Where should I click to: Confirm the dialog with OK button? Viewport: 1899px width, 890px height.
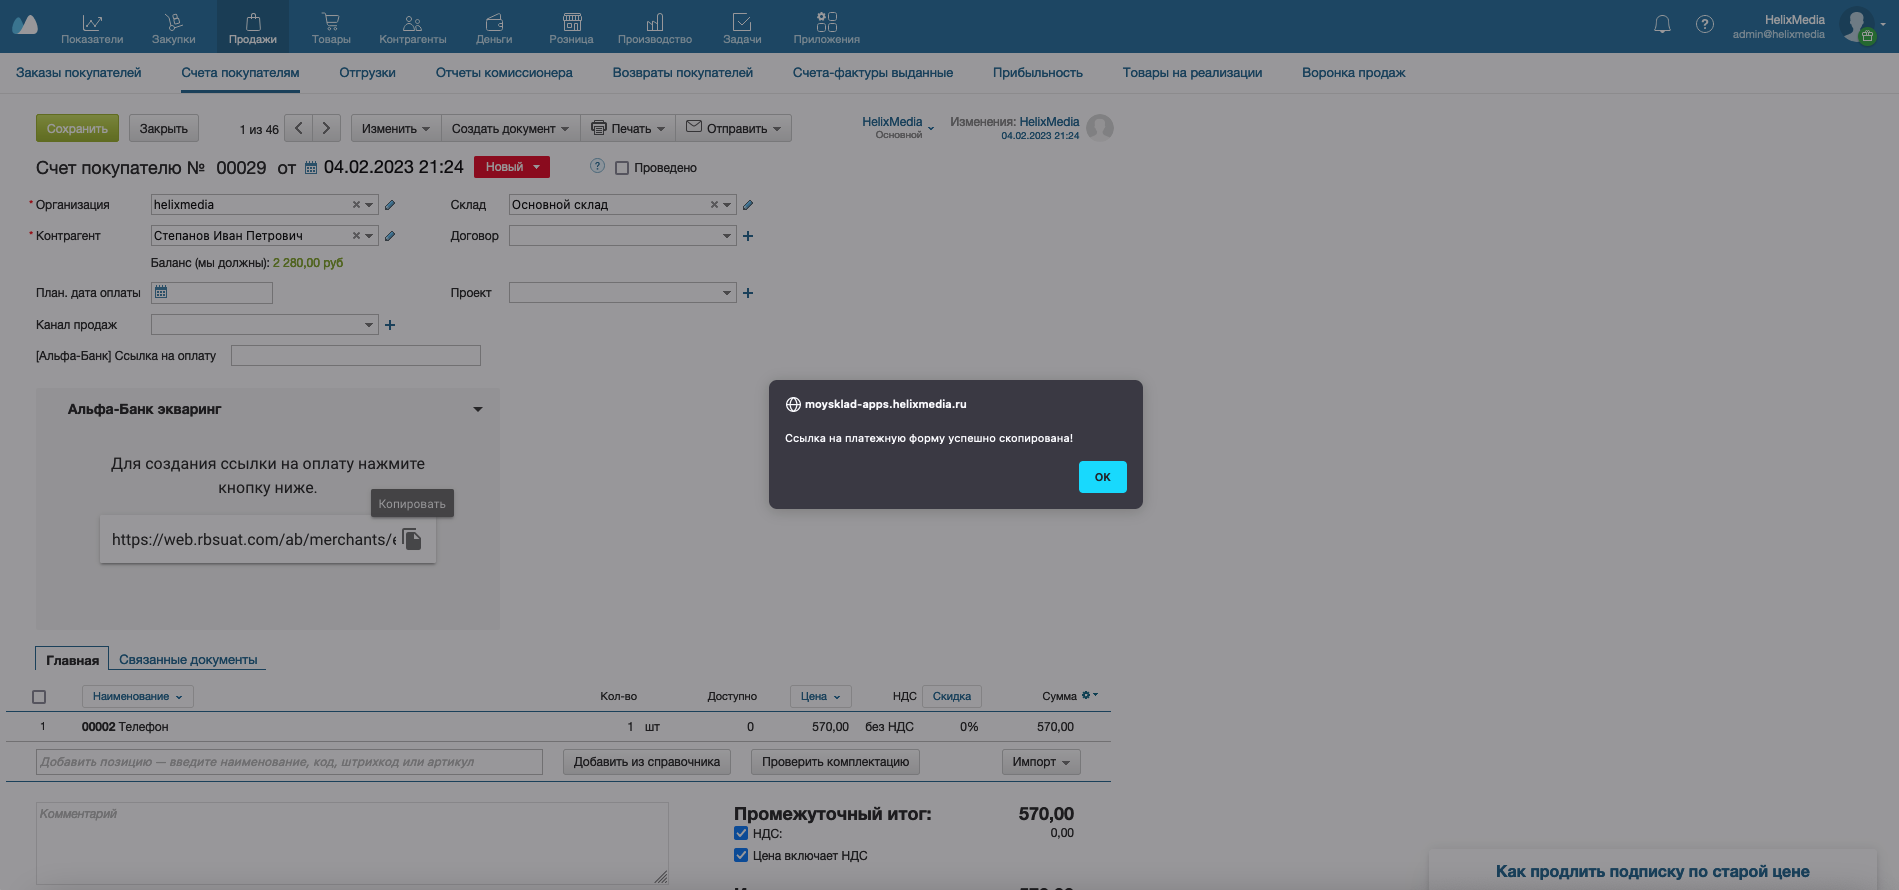[x=1102, y=477]
